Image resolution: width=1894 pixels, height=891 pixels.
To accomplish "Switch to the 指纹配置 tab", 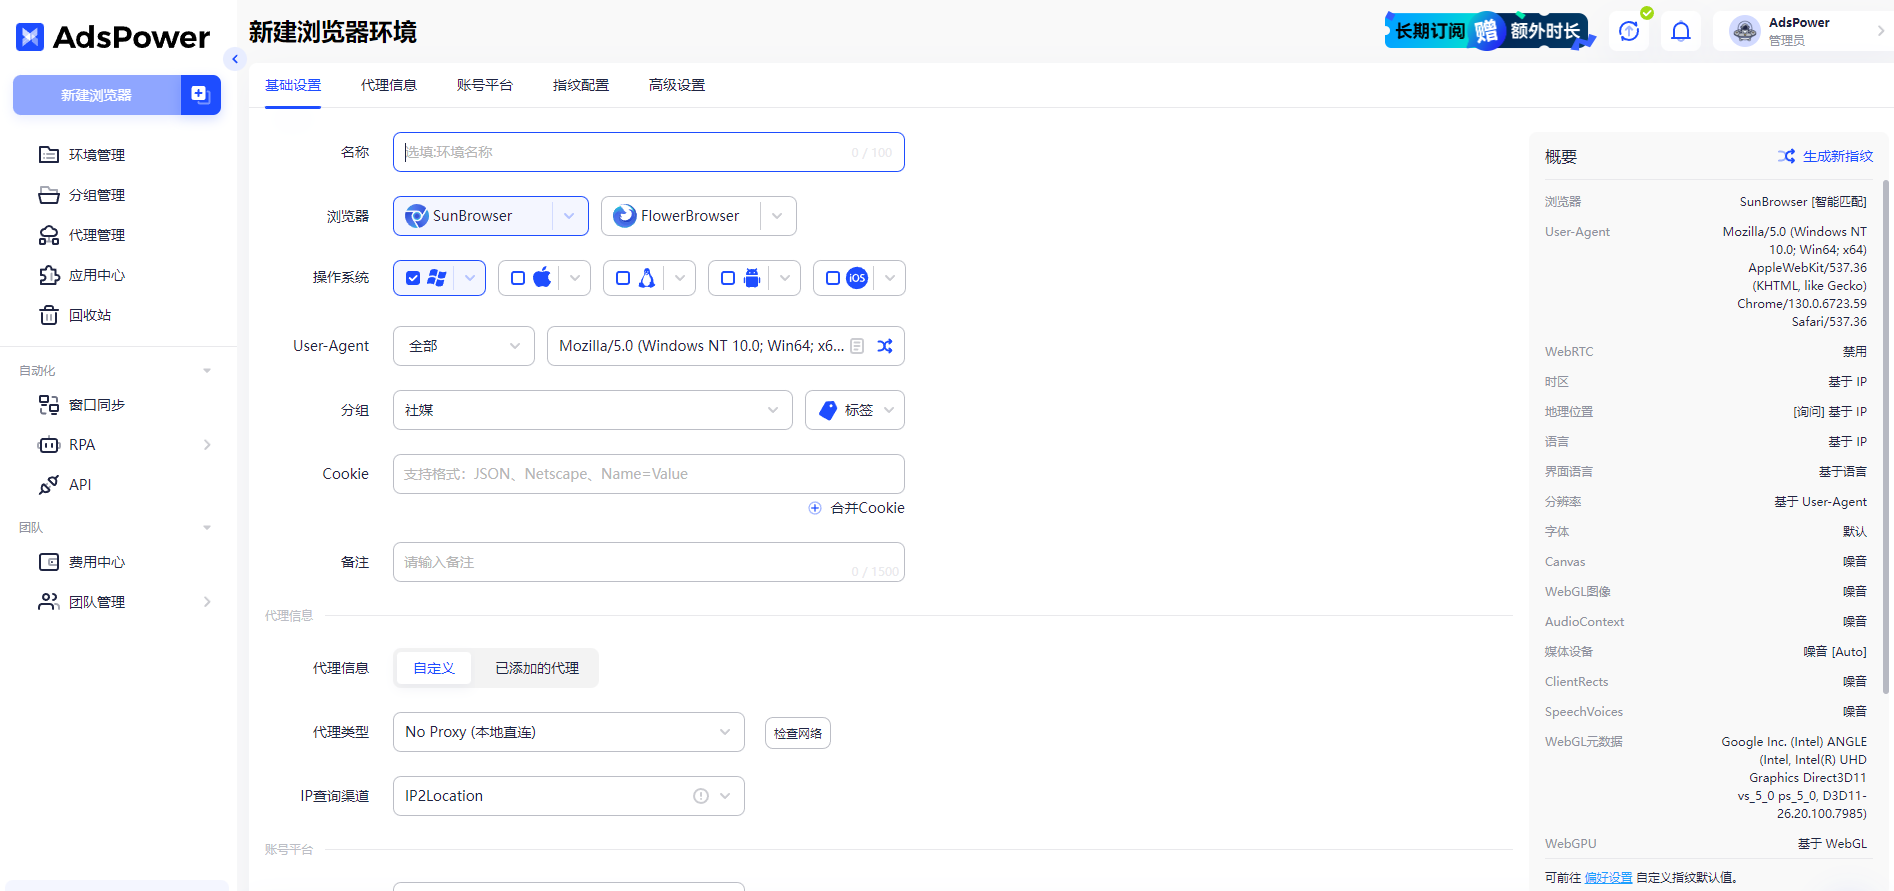I will click(581, 85).
